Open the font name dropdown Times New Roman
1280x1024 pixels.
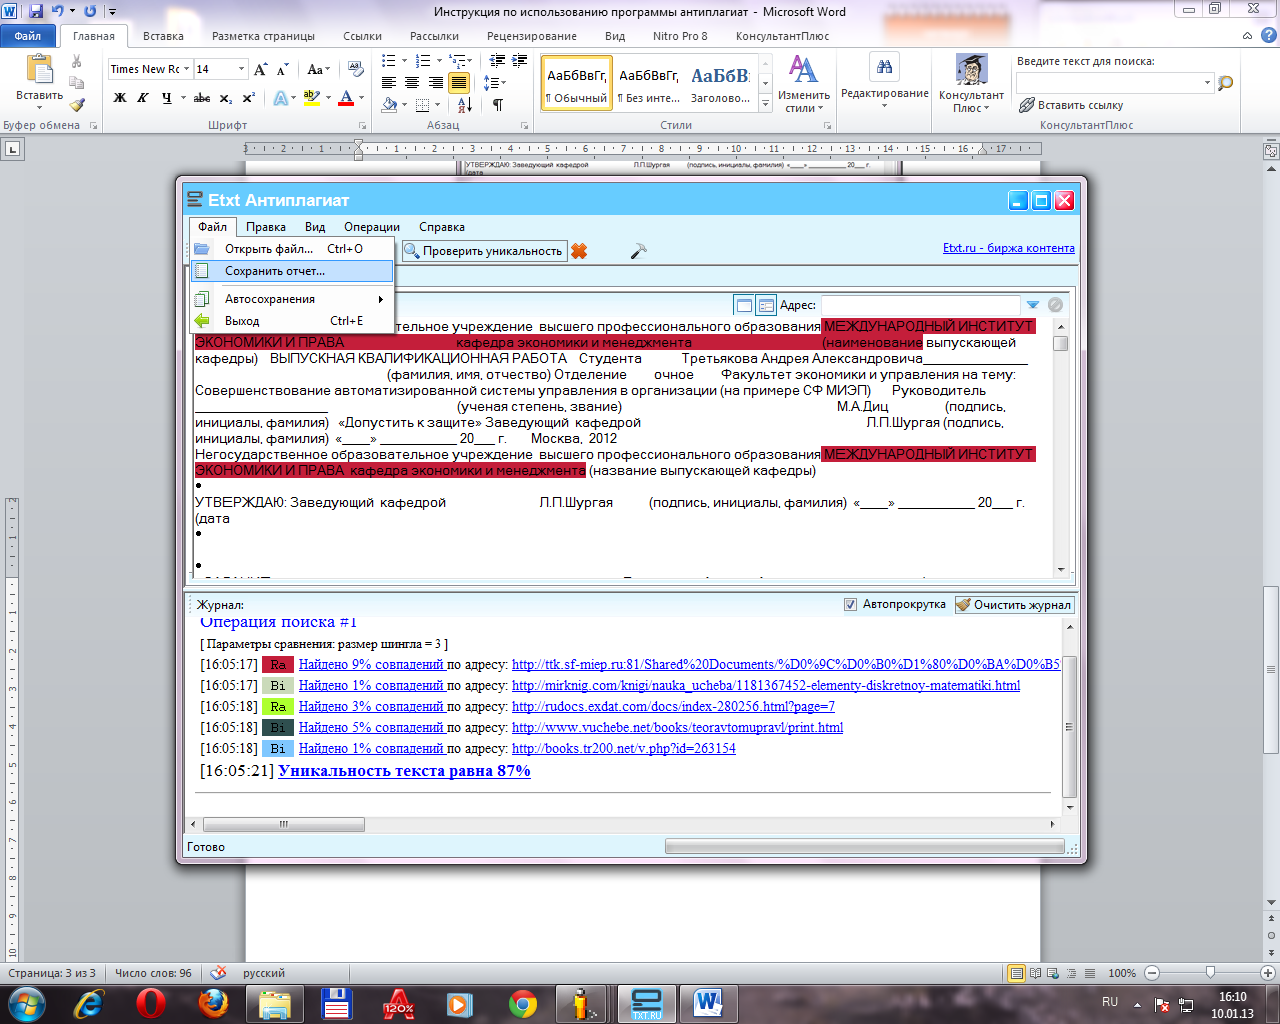186,69
